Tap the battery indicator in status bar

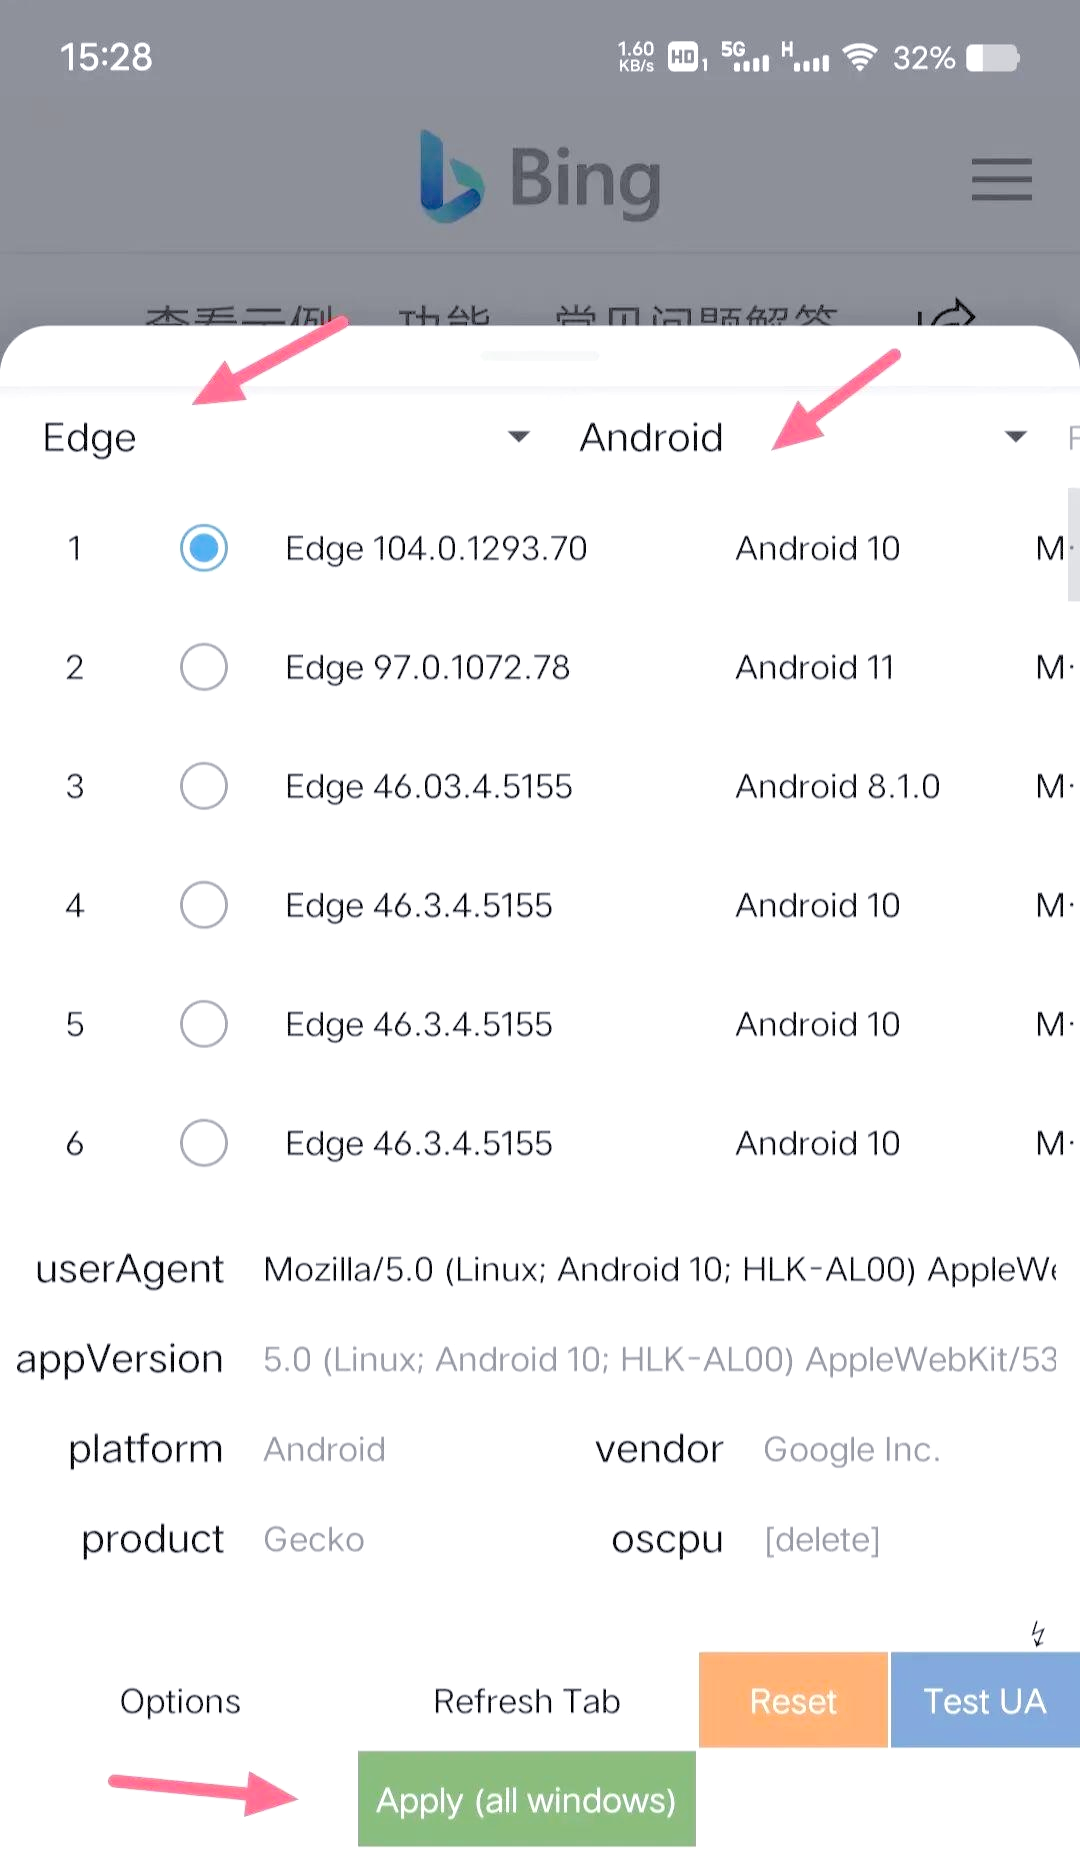click(992, 58)
